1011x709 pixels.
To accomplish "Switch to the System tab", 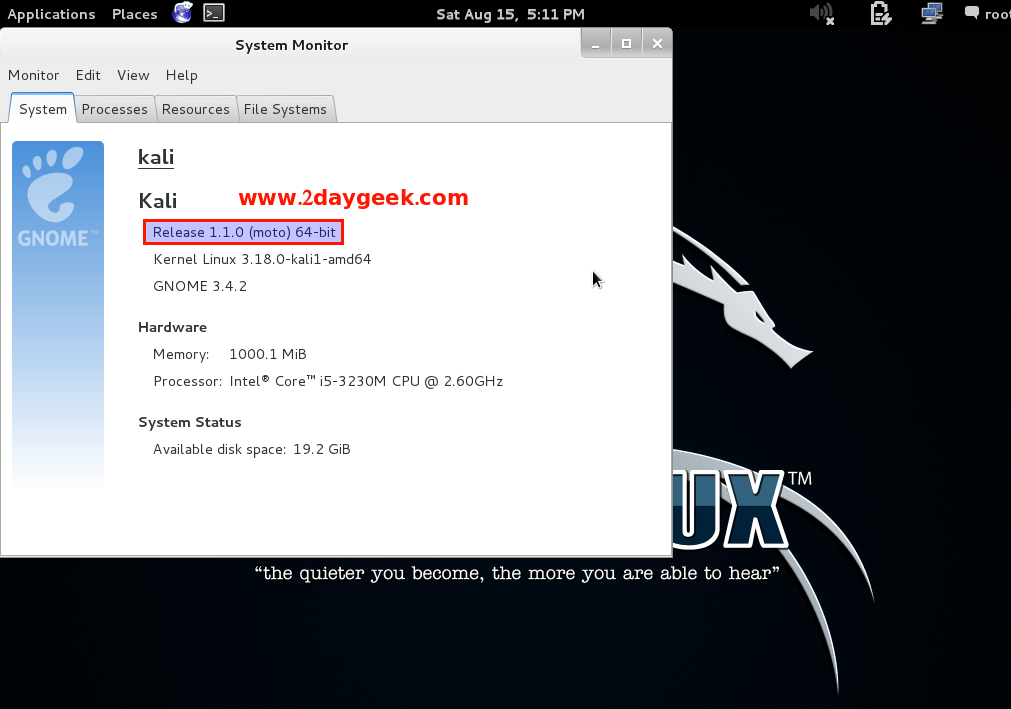I will (x=43, y=109).
